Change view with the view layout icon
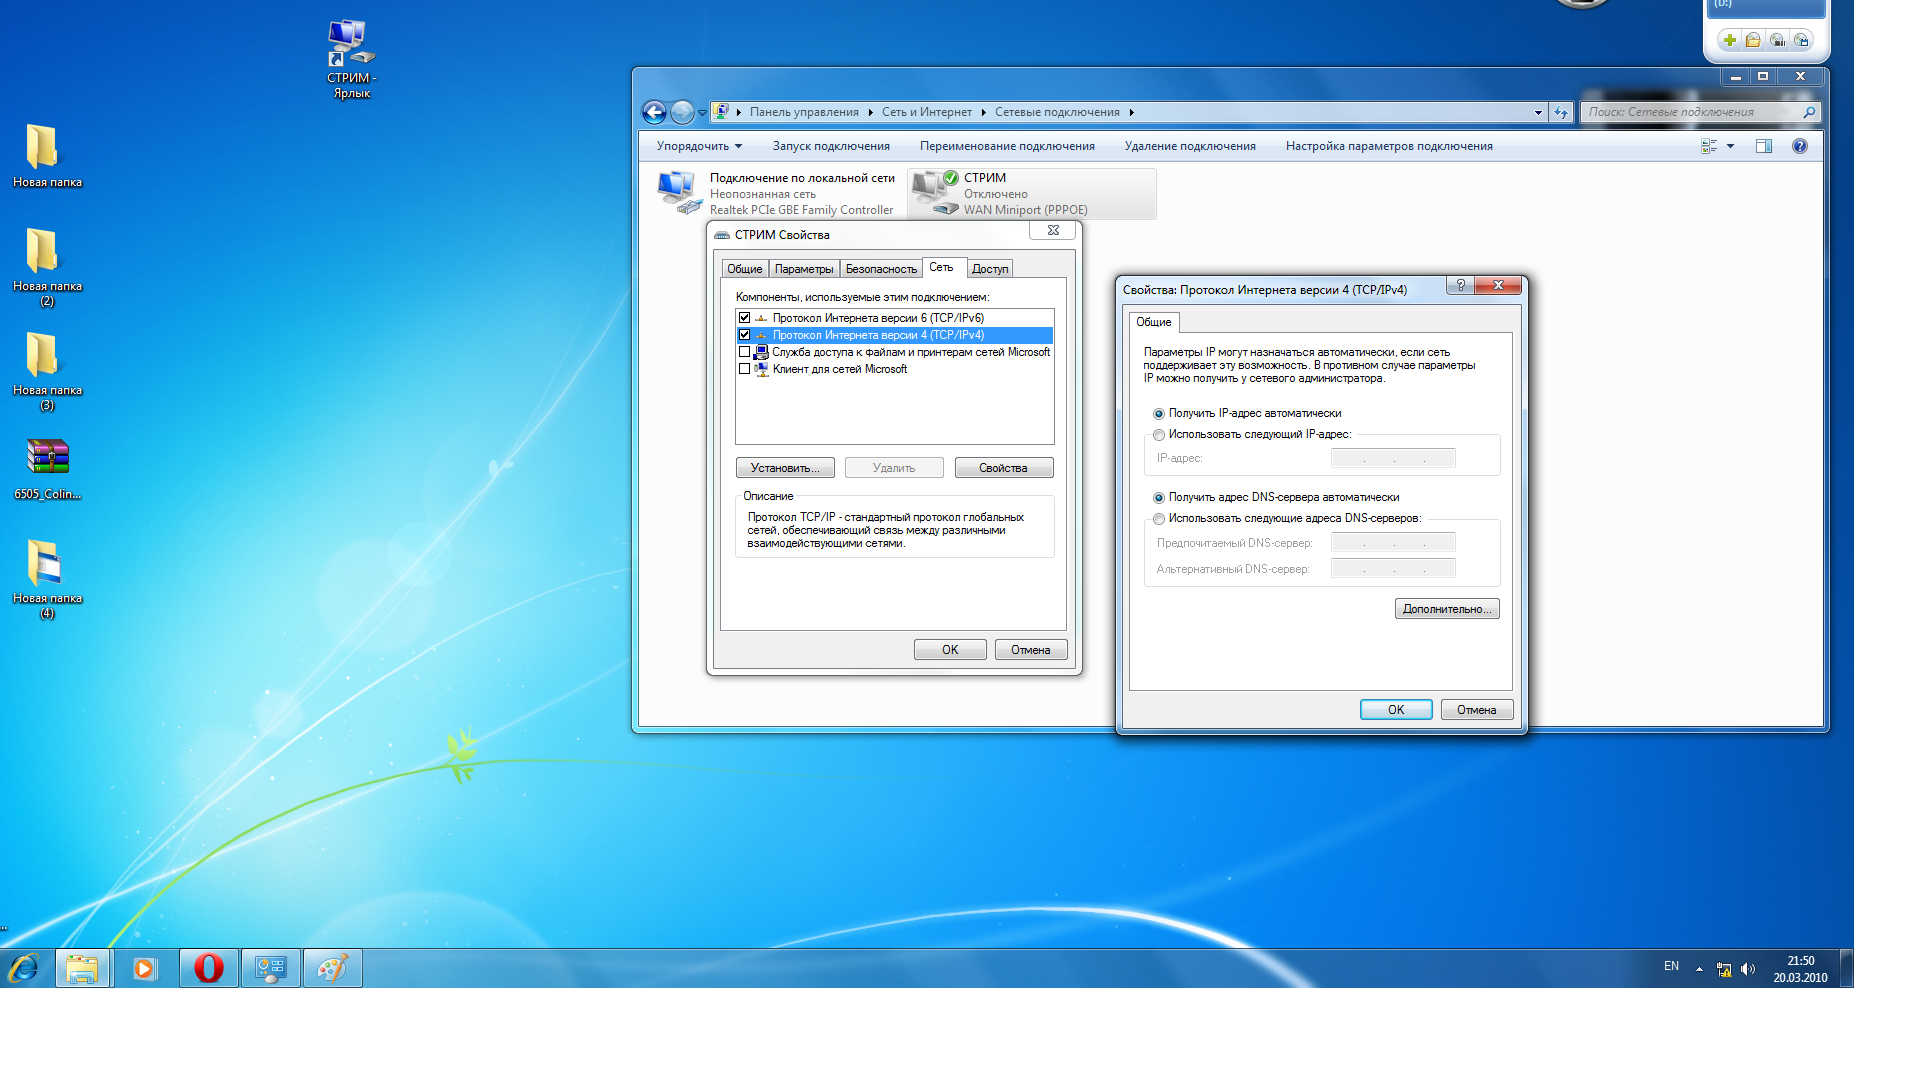 click(x=1709, y=146)
